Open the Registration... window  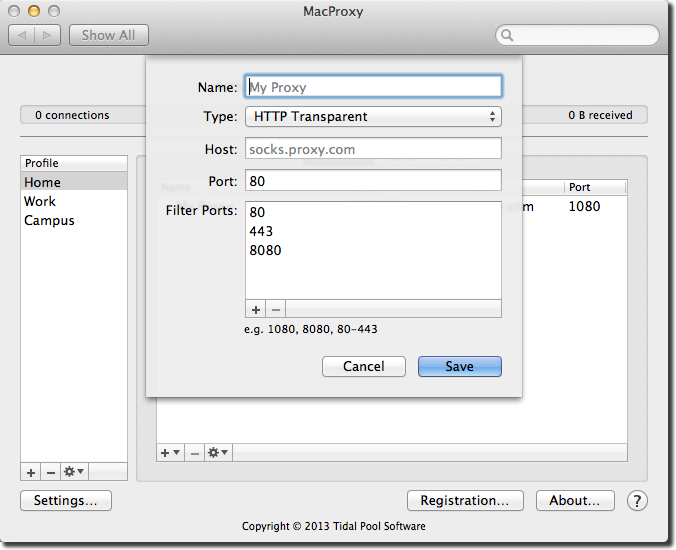(465, 500)
